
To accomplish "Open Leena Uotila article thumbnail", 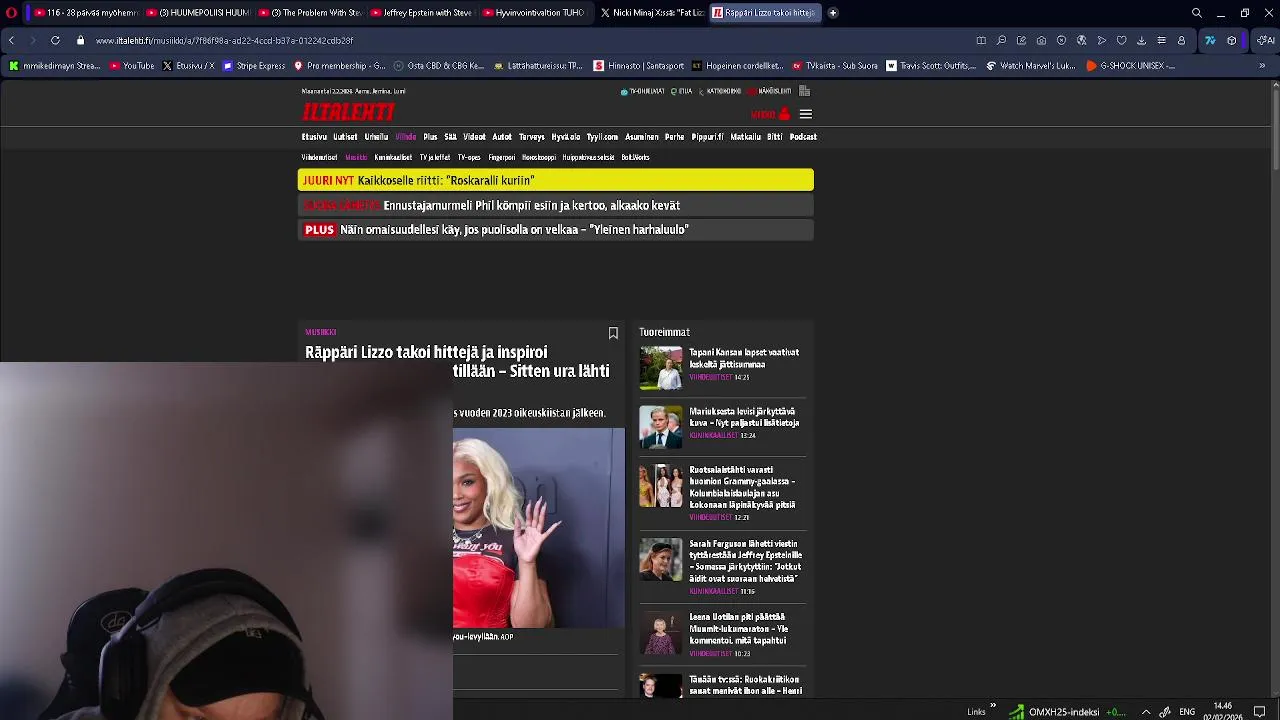I will click(x=660, y=633).
